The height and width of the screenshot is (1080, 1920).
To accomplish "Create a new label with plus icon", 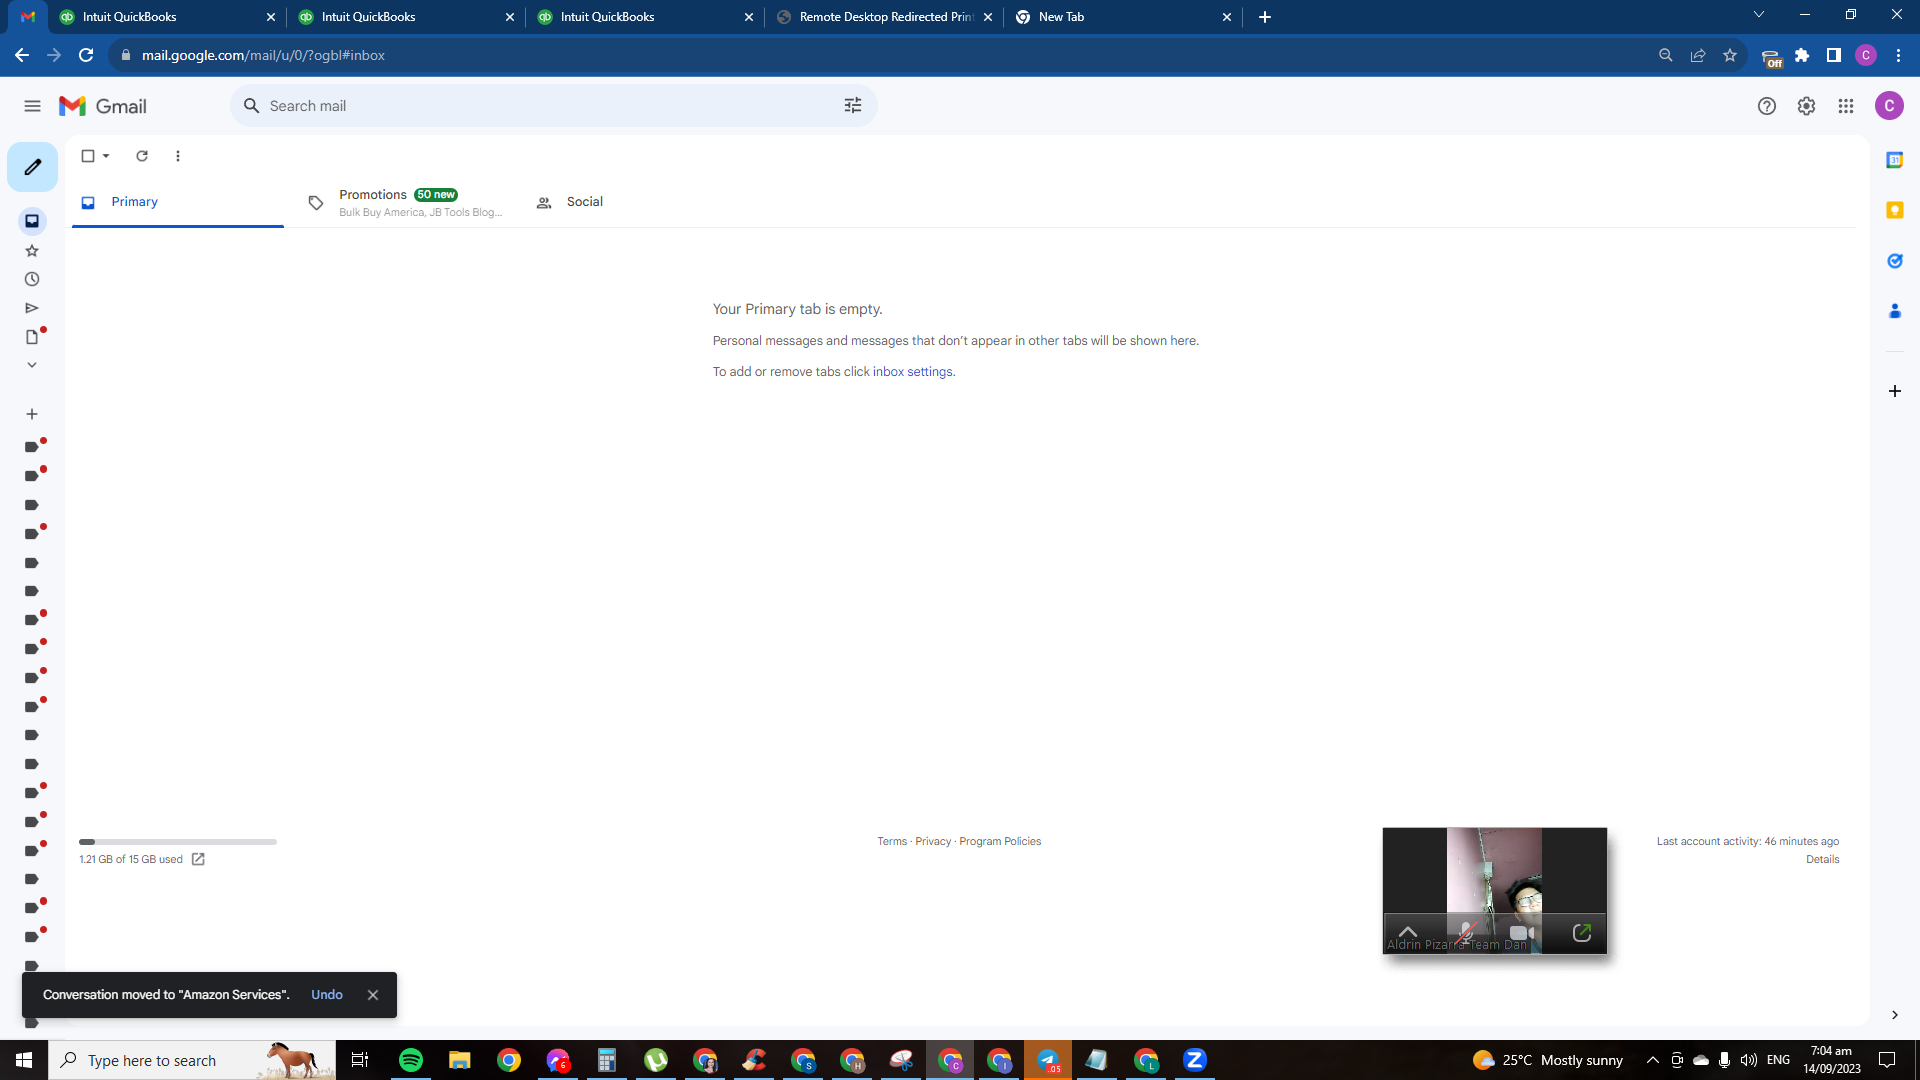I will tap(32, 414).
